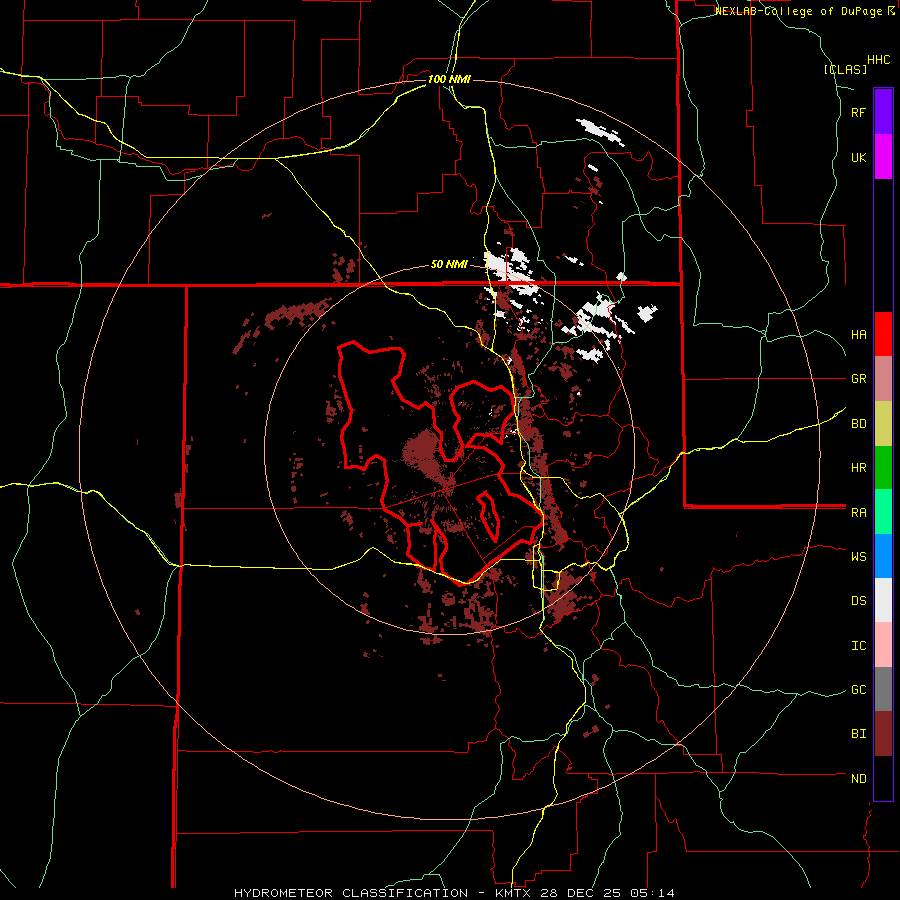Click the WS legend label

(858, 556)
